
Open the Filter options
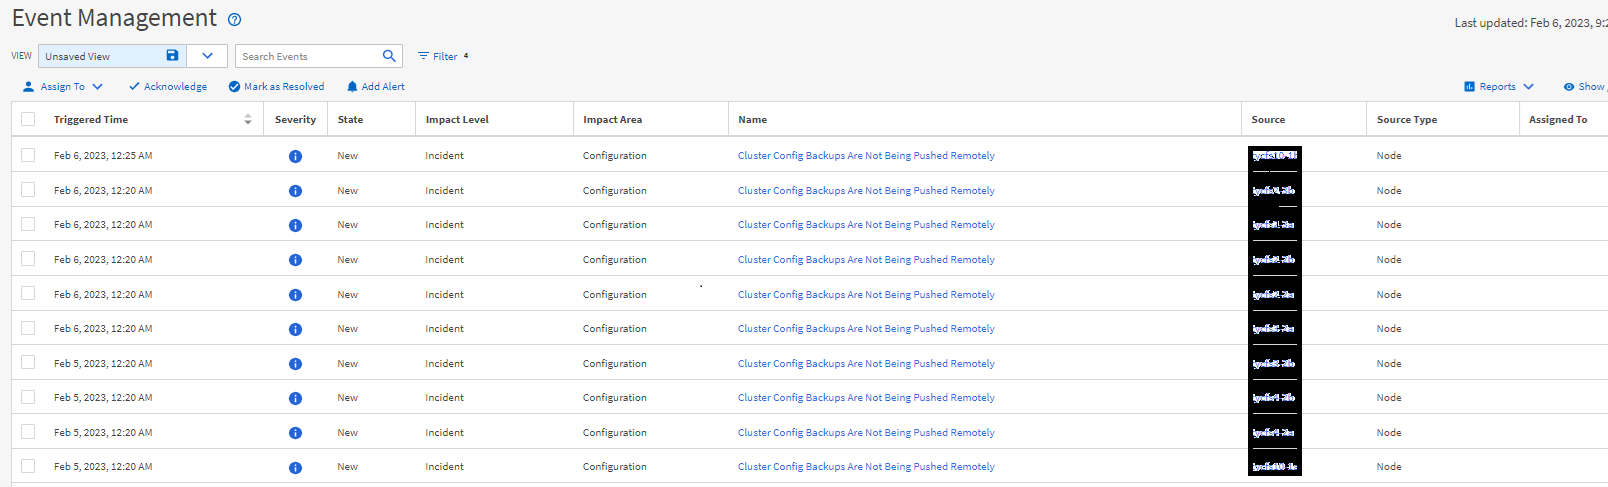(x=438, y=56)
